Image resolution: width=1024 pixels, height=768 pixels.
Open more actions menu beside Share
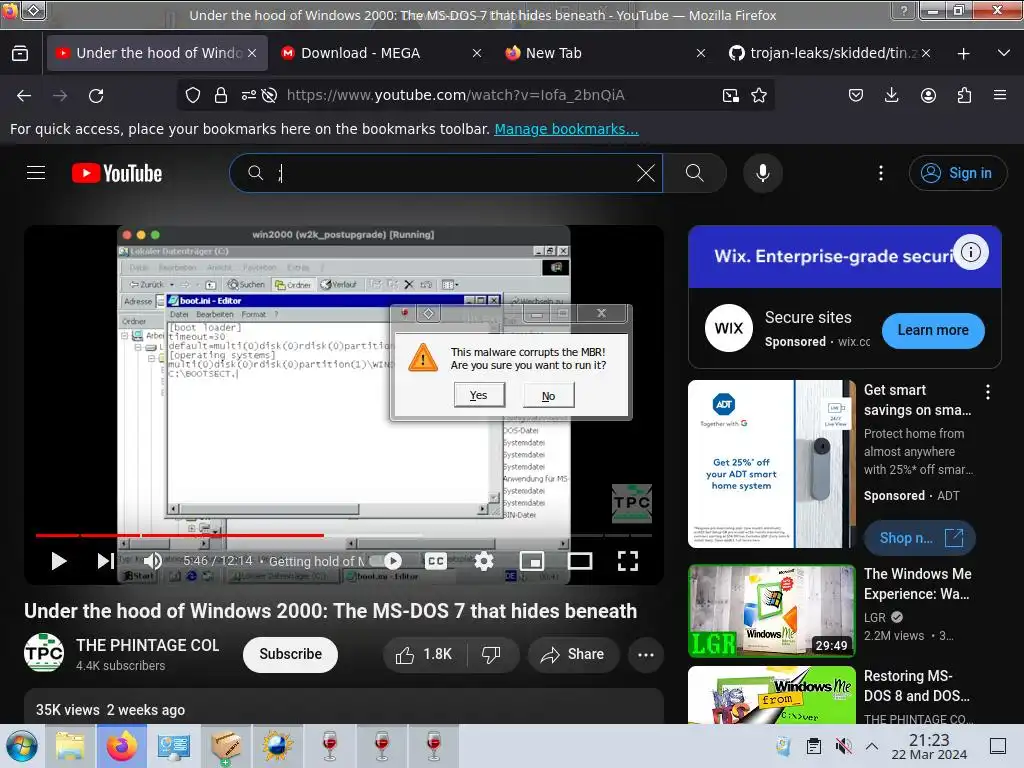pos(646,654)
